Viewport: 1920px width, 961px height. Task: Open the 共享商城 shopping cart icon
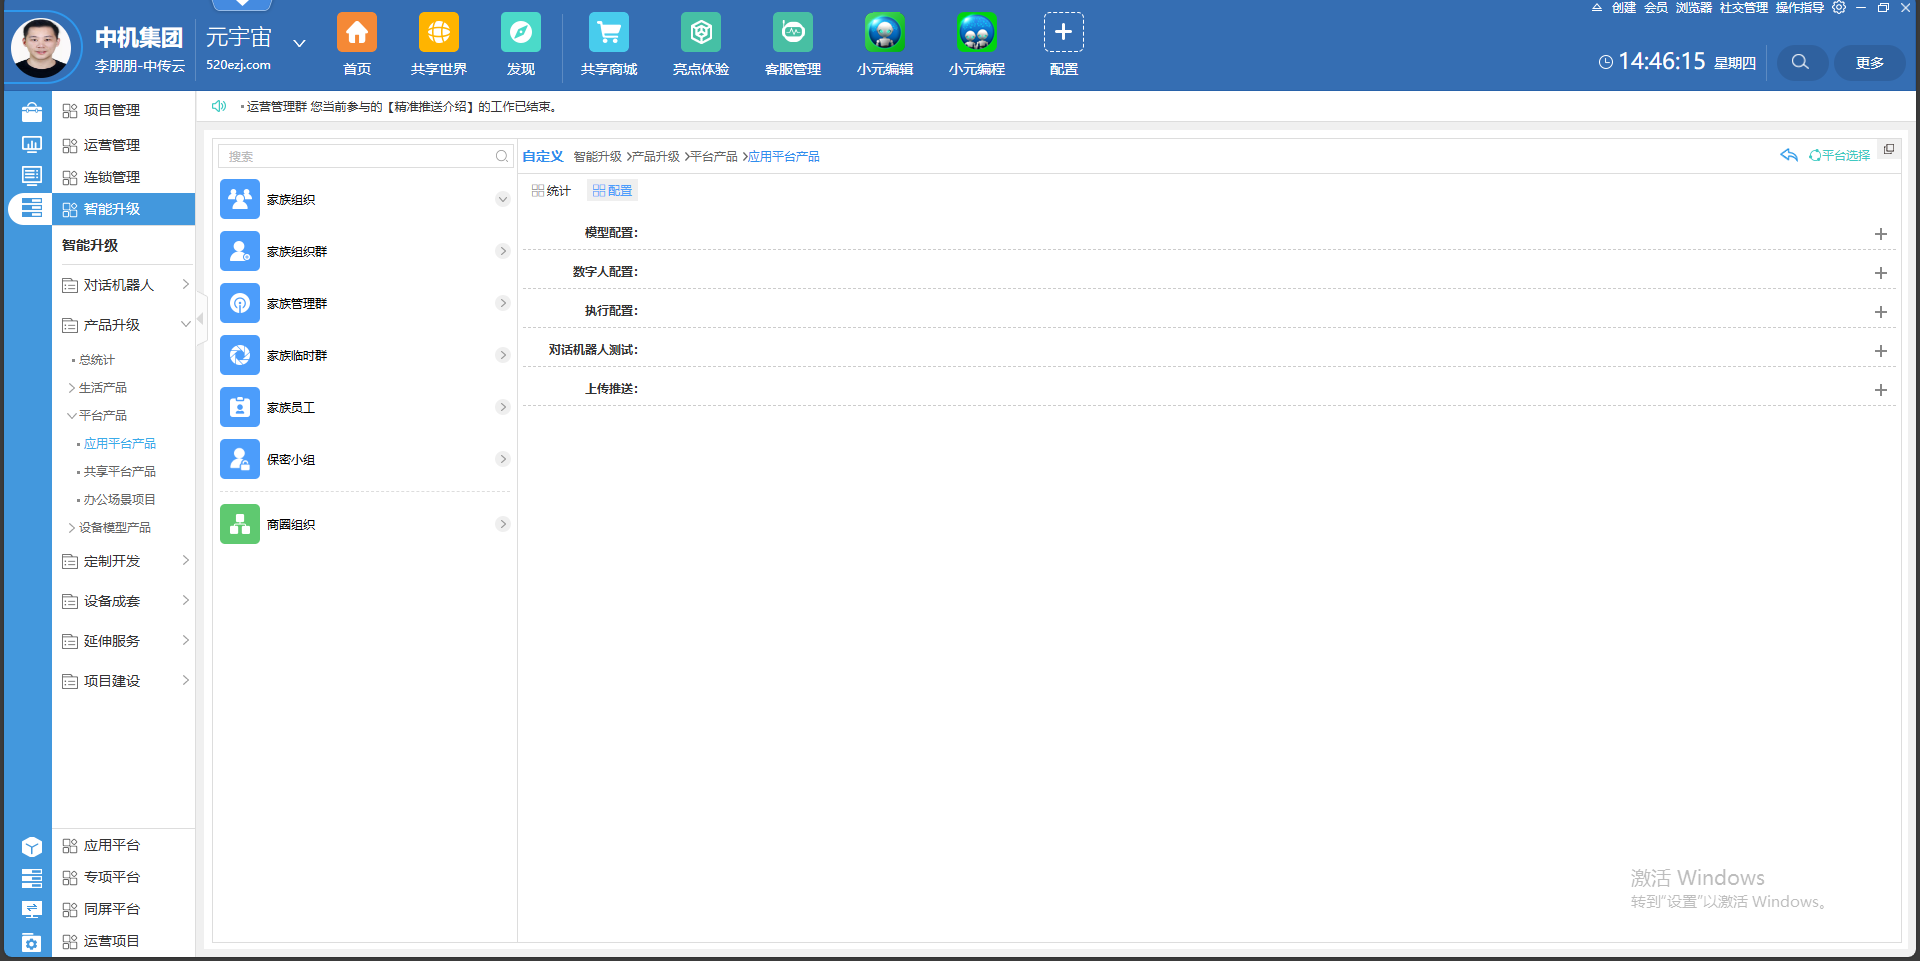tap(608, 33)
